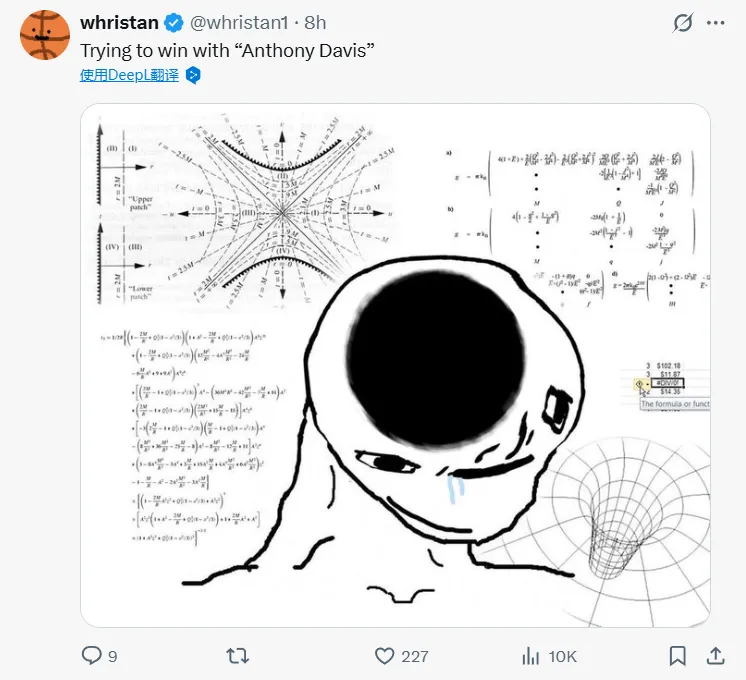The image size is (746, 680).
Task: Open the three-dot more options menu
Action: (716, 23)
